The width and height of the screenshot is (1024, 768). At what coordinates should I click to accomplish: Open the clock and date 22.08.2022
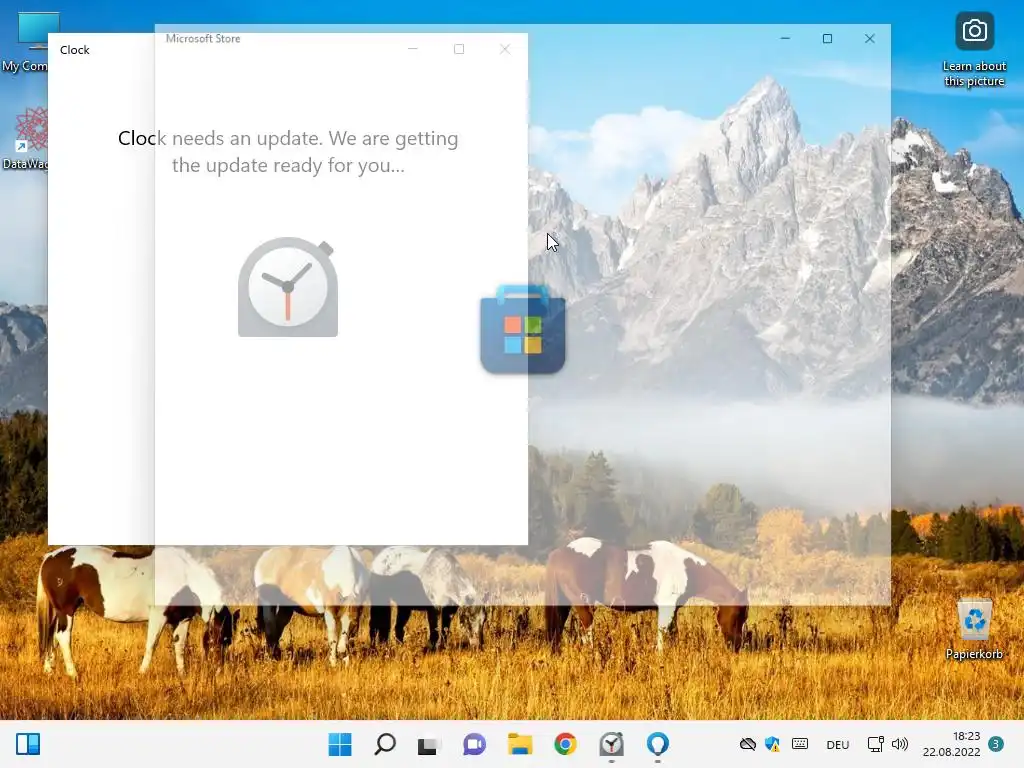click(x=952, y=744)
